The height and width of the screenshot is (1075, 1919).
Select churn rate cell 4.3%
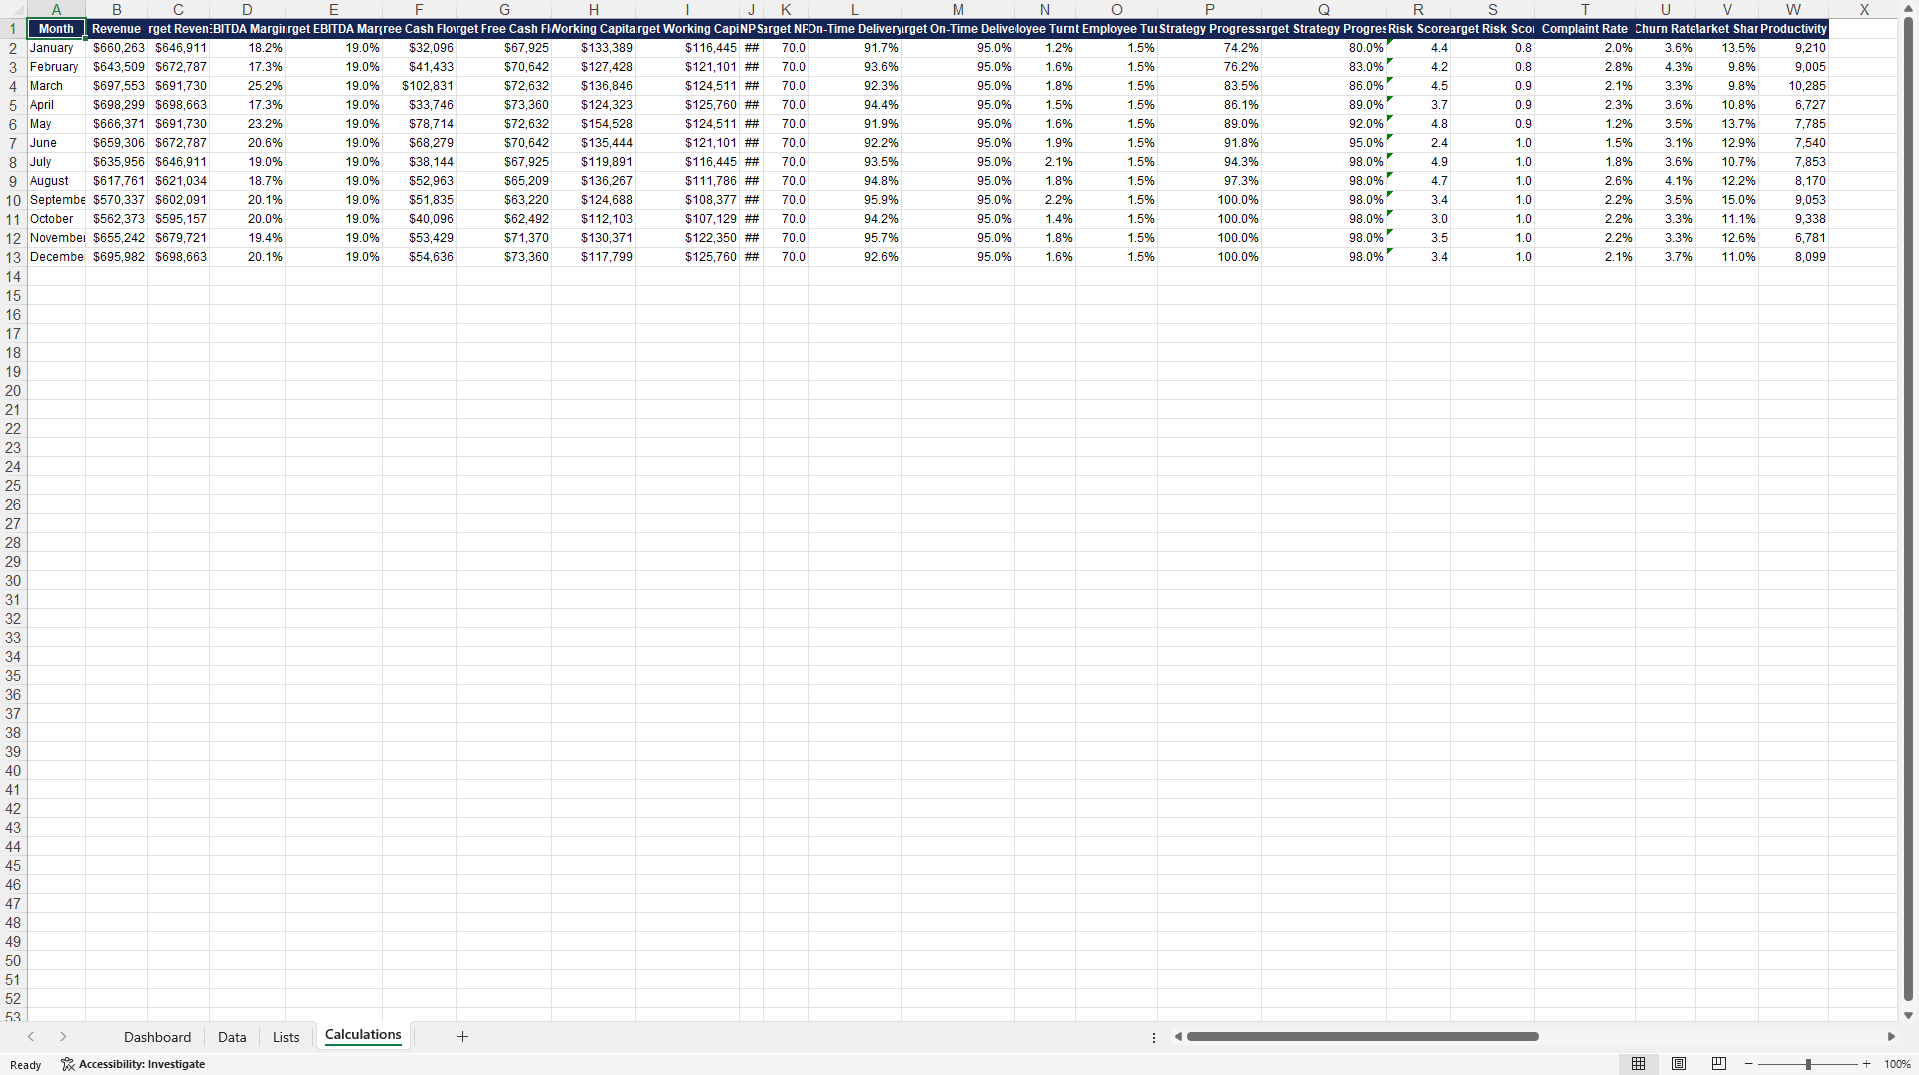[x=1666, y=67]
